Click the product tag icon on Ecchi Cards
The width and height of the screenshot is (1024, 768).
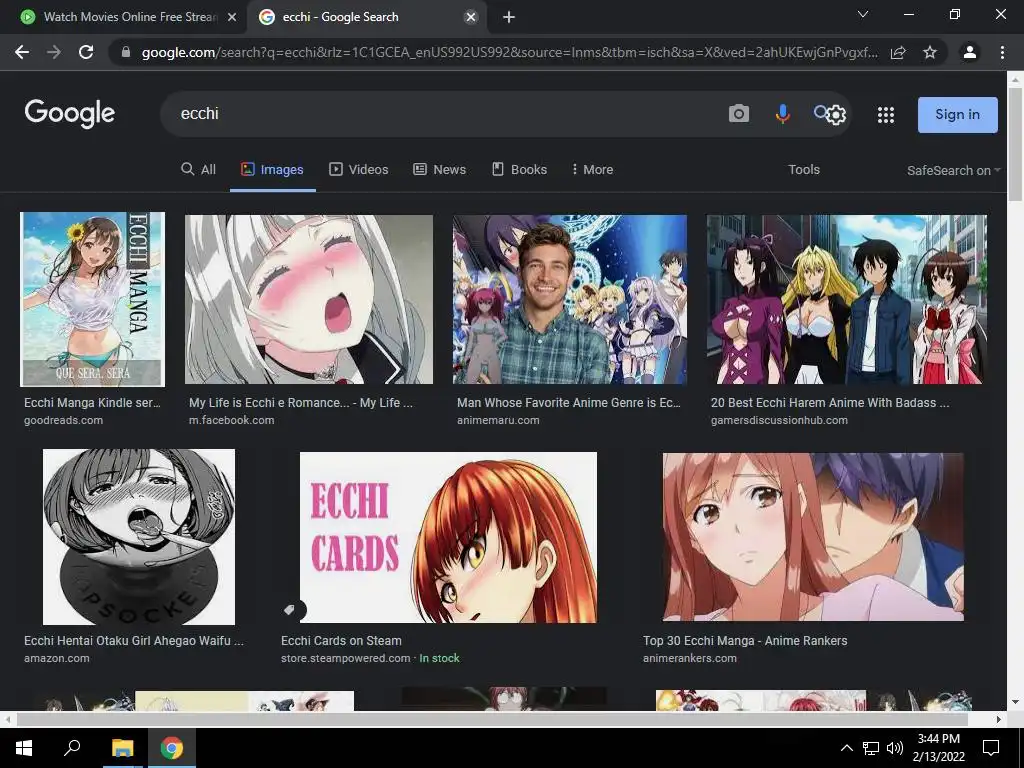289,610
